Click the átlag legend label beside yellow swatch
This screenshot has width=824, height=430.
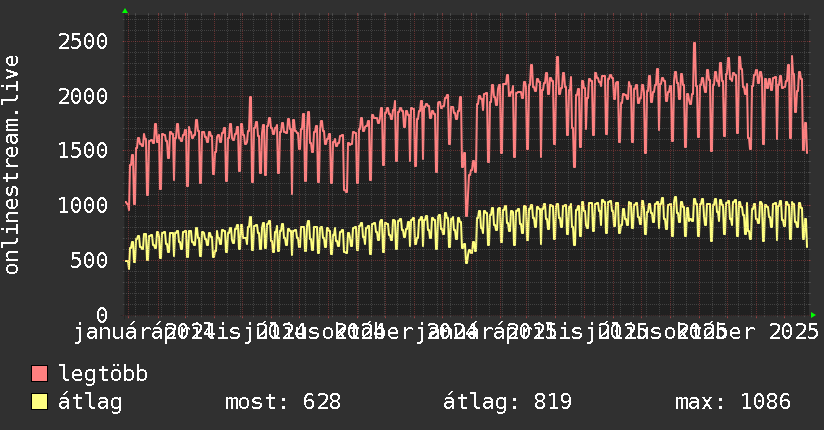click(x=90, y=402)
